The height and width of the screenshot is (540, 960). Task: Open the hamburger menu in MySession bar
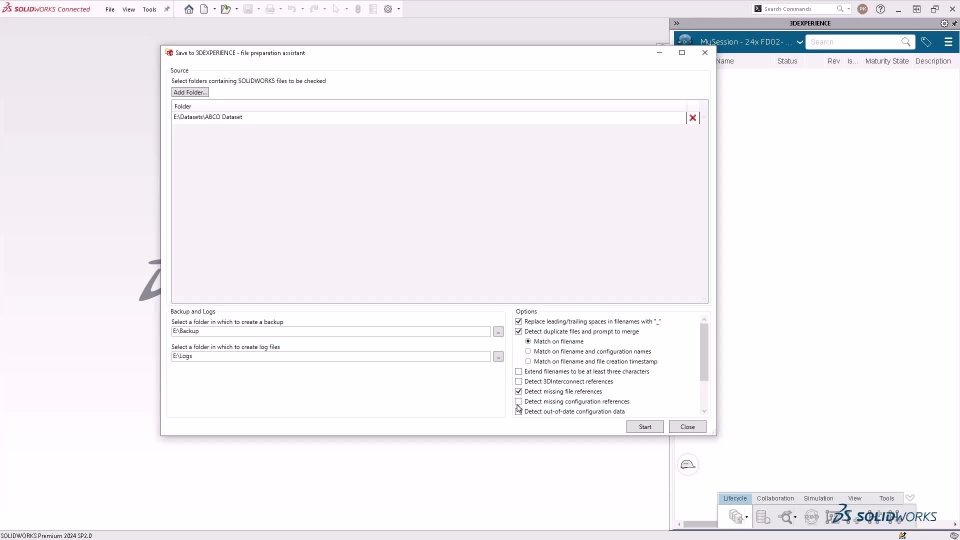tap(948, 42)
